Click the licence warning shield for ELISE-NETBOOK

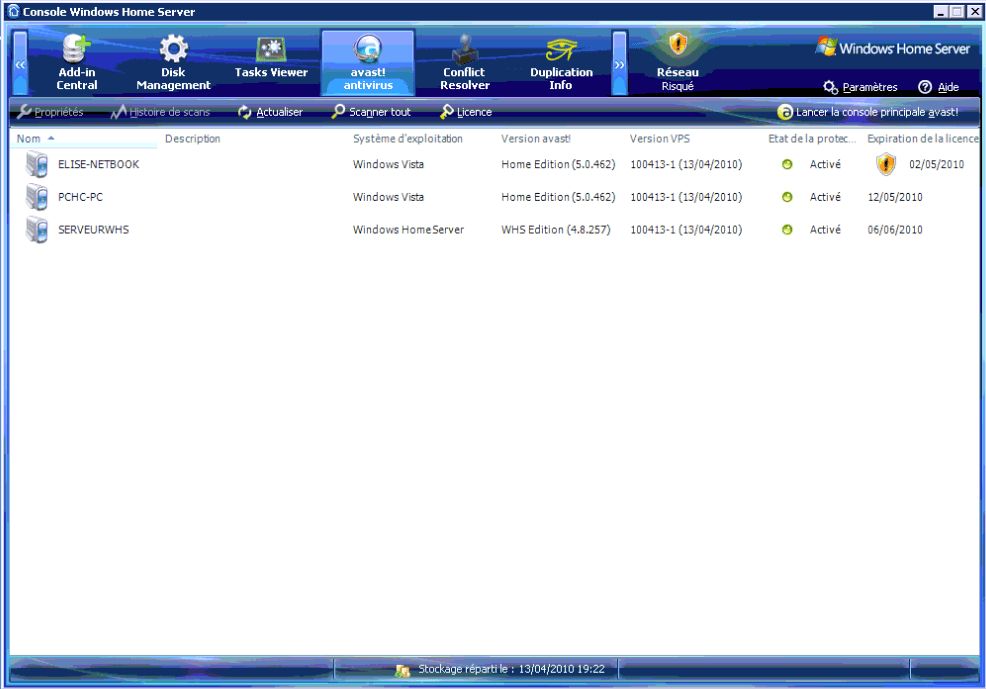pyautogui.click(x=885, y=165)
